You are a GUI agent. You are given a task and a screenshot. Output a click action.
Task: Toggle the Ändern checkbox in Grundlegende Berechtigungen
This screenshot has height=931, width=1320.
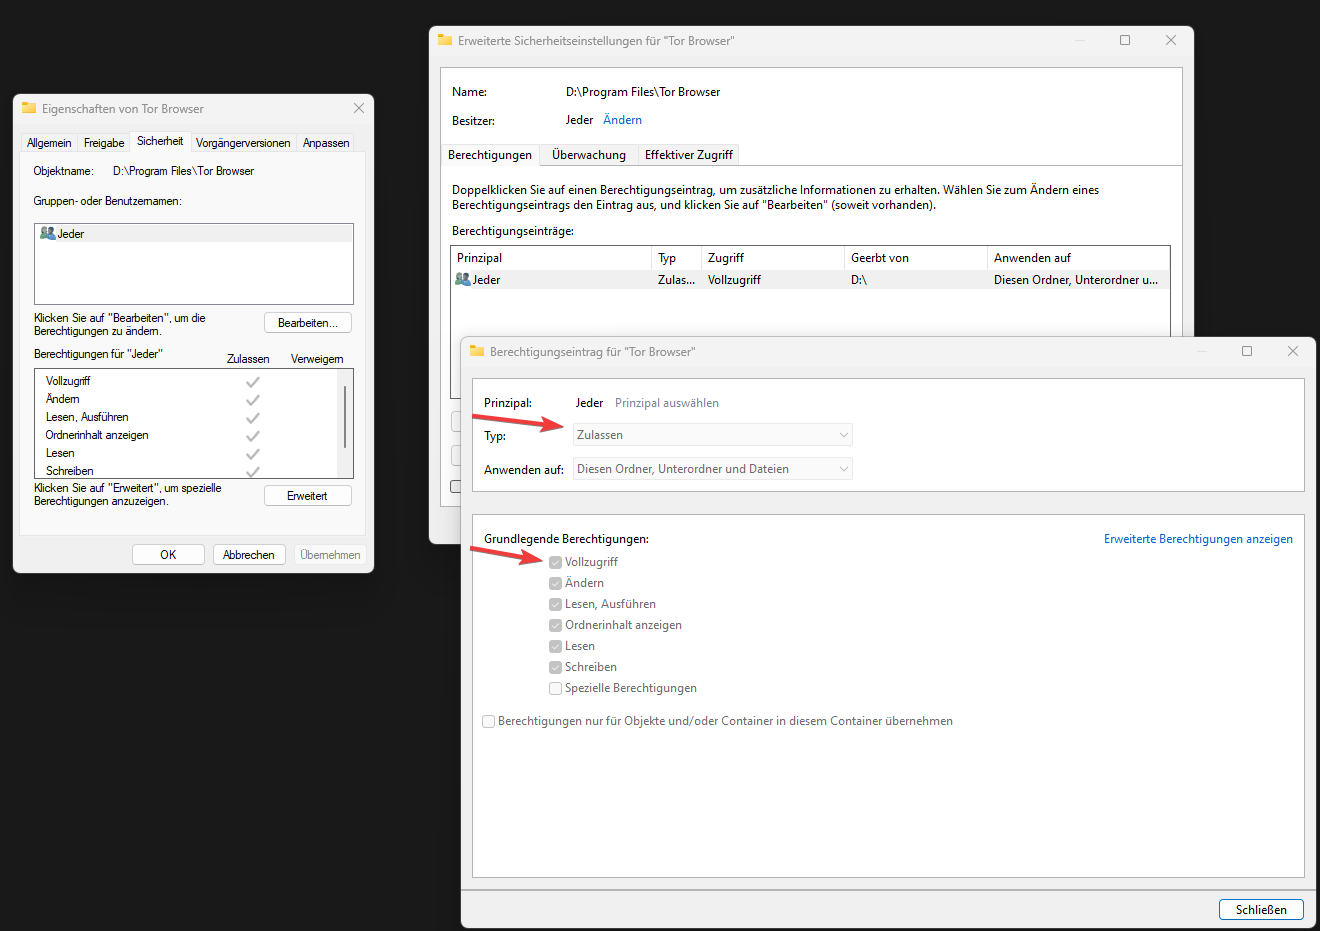click(x=555, y=583)
